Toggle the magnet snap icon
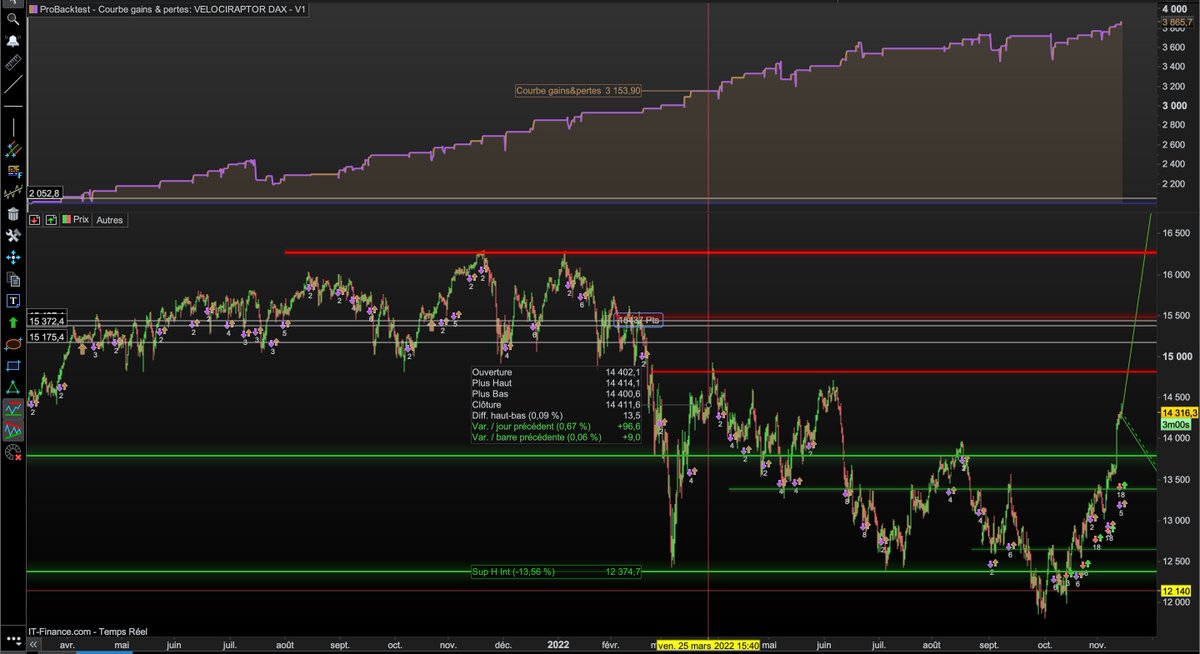This screenshot has height=654, width=1200. (13, 452)
